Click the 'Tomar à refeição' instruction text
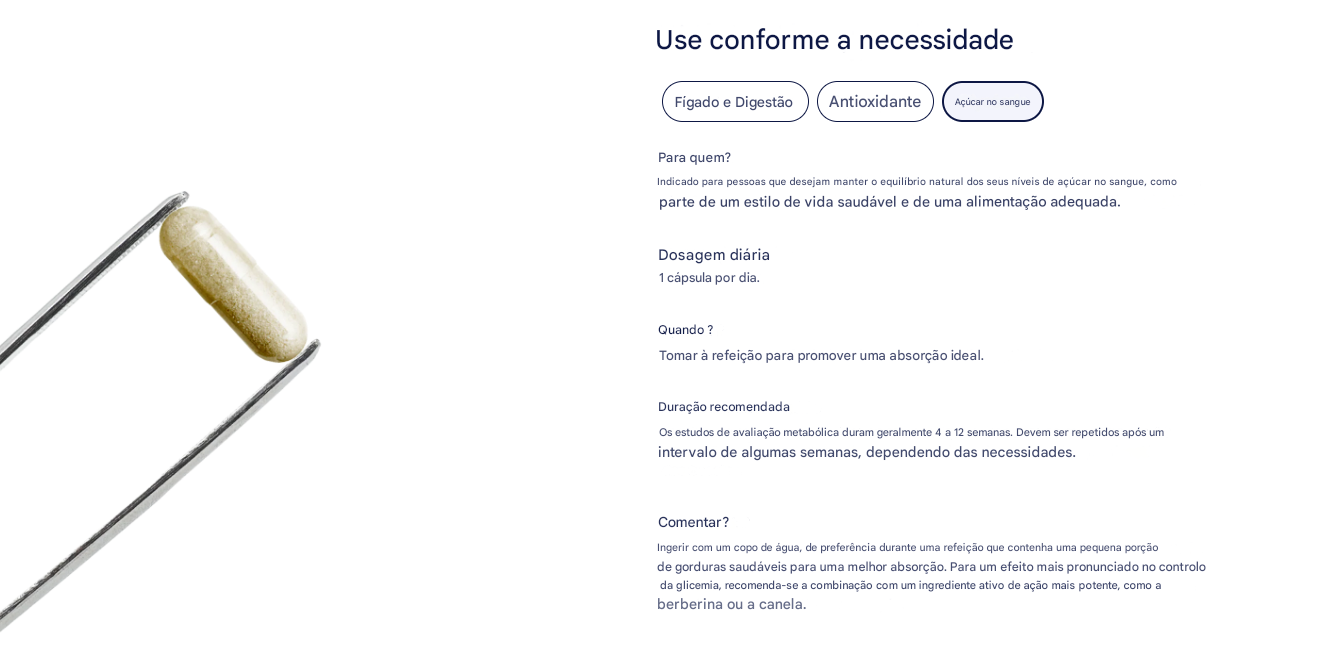The height and width of the screenshot is (647, 1333). 821,355
